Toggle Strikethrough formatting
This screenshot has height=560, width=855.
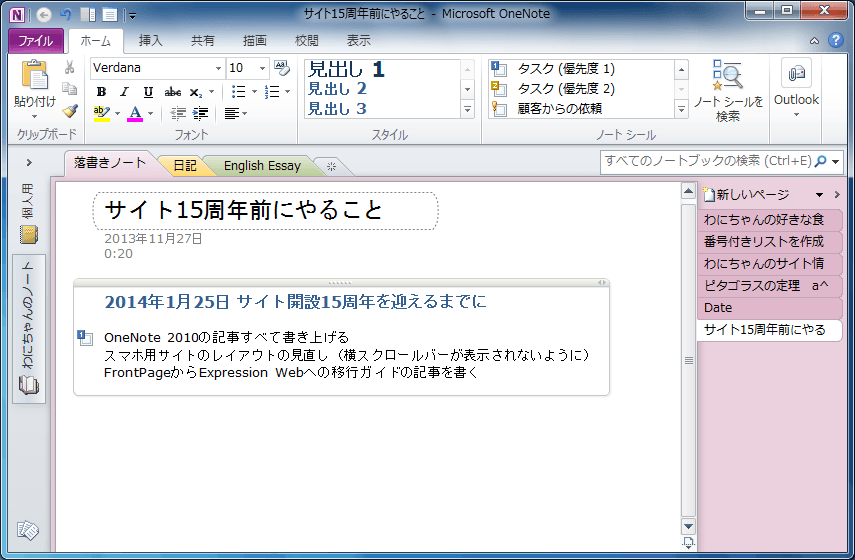click(173, 92)
